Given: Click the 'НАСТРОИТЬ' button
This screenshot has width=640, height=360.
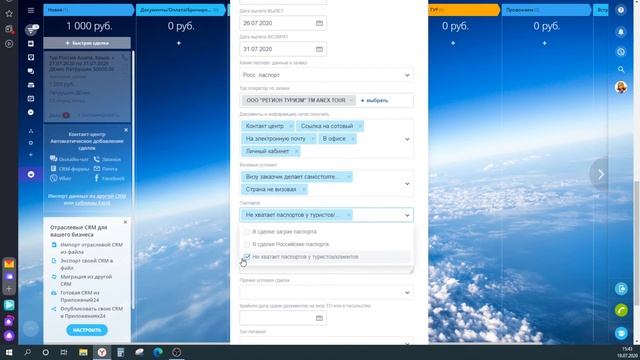Looking at the screenshot, I should (x=87, y=330).
